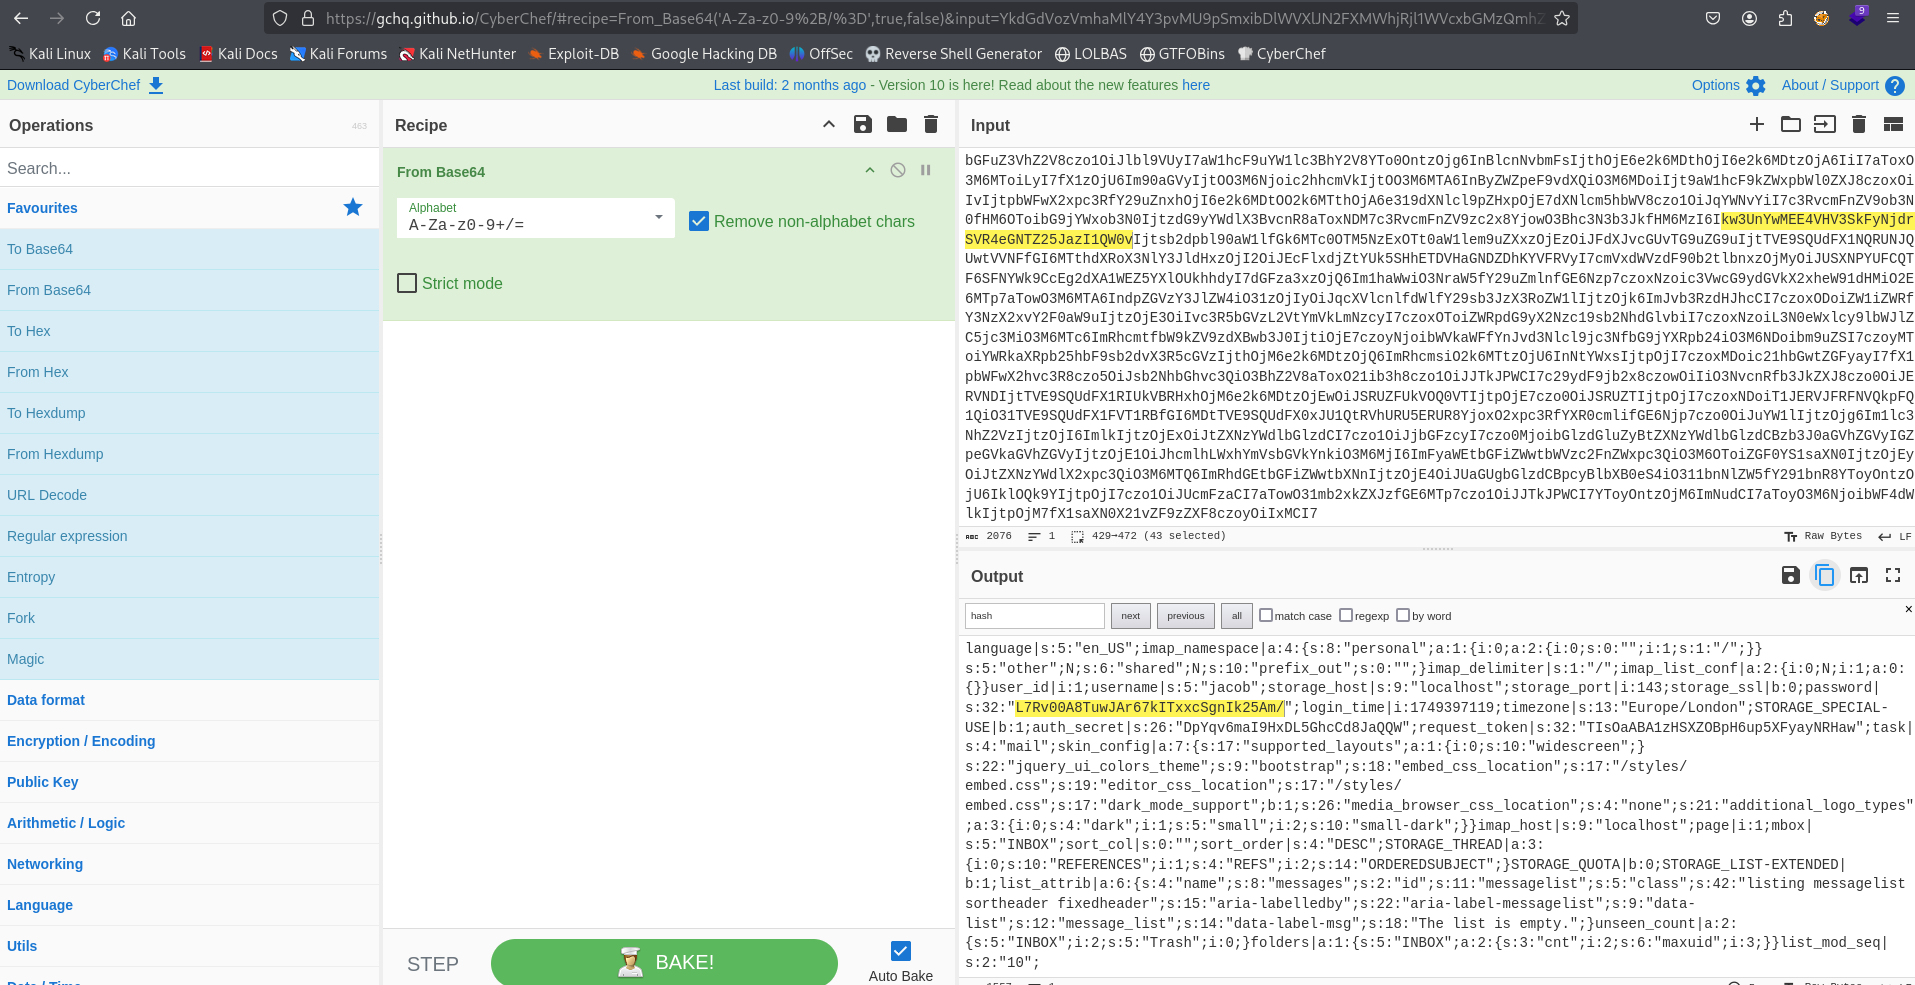Image resolution: width=1915 pixels, height=985 pixels.
Task: Set breakpoint on From Base64 step
Action: coord(926,171)
